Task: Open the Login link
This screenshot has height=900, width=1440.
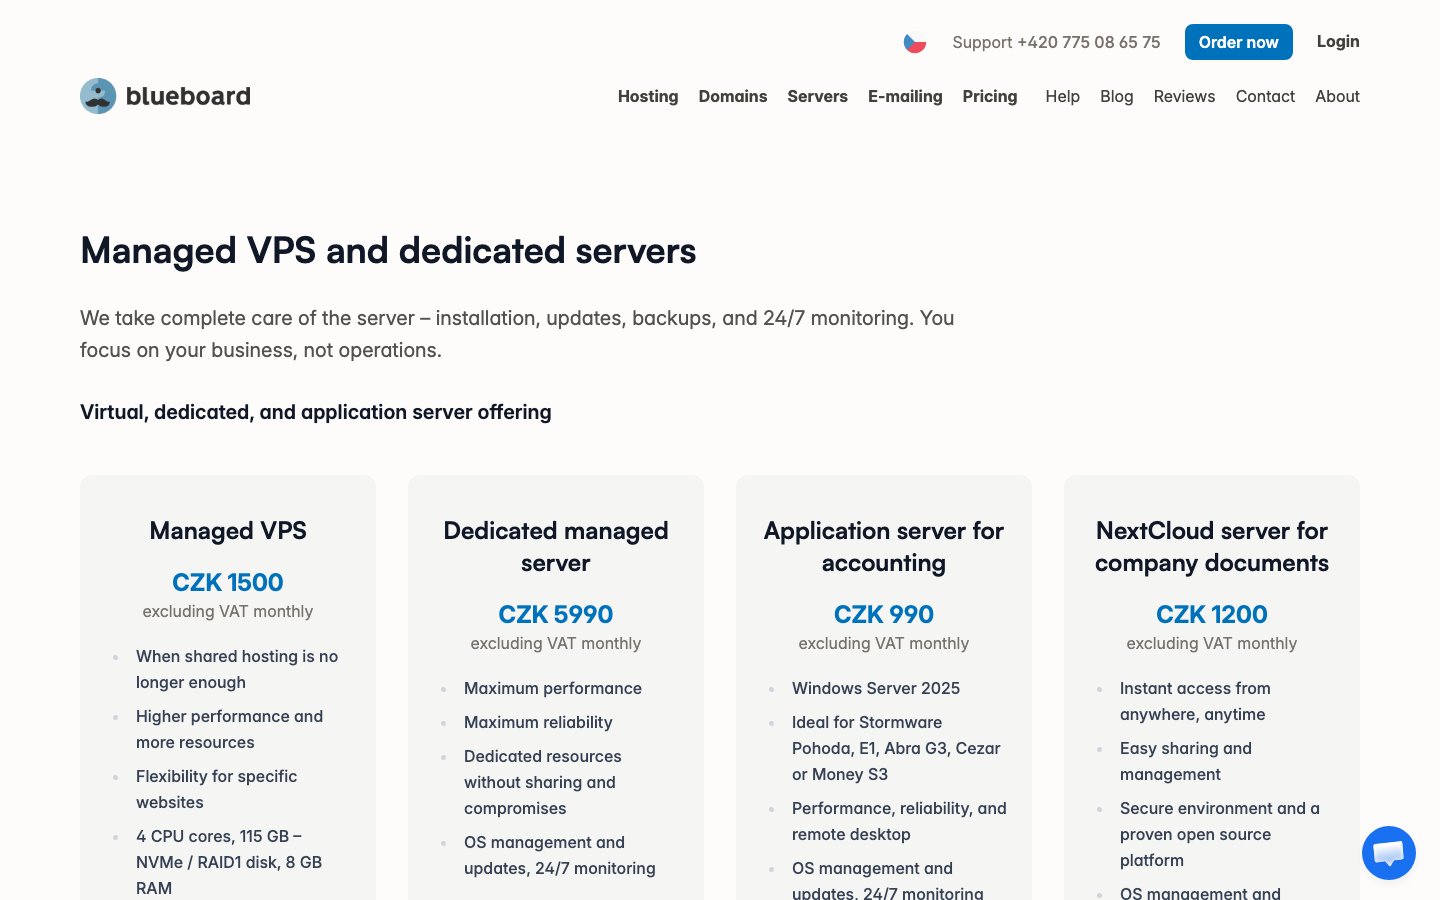Action: [1338, 41]
